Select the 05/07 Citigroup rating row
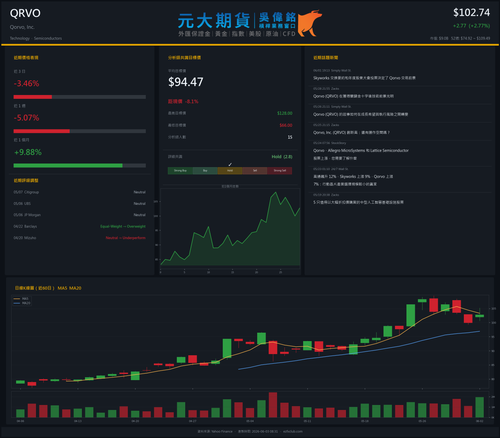 [x=79, y=192]
